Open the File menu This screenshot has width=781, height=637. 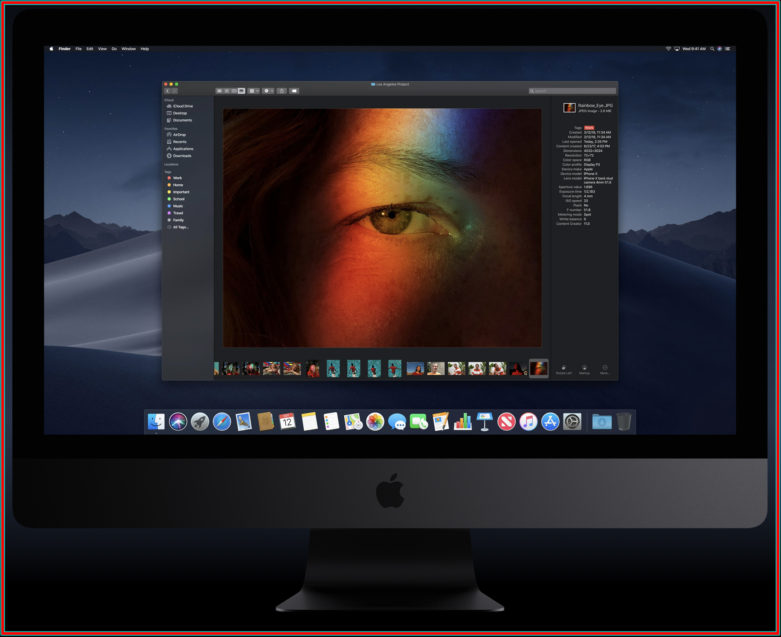pos(78,49)
